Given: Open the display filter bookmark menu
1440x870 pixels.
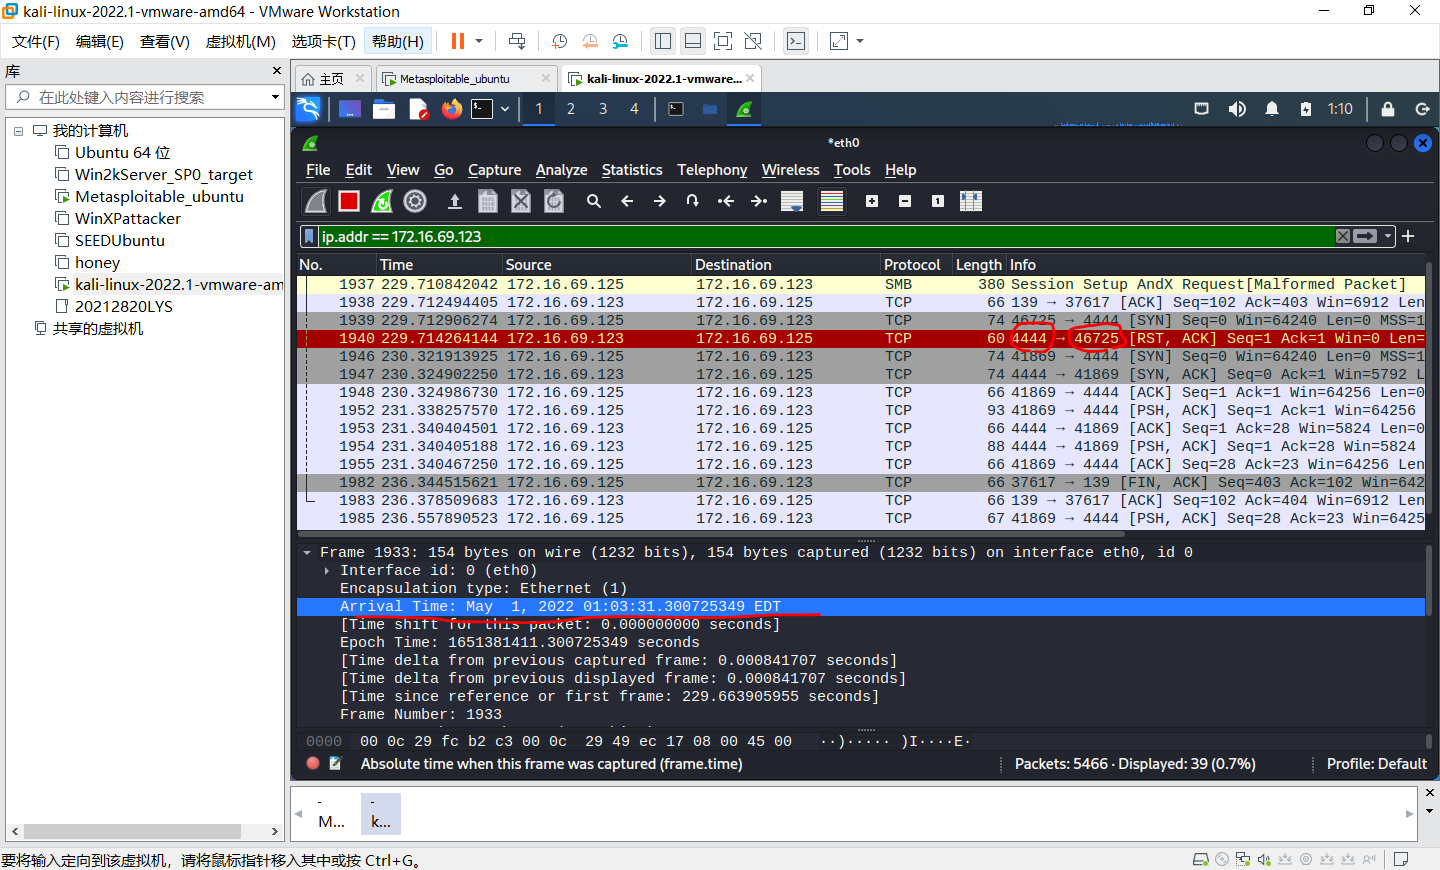Looking at the screenshot, I should (310, 237).
